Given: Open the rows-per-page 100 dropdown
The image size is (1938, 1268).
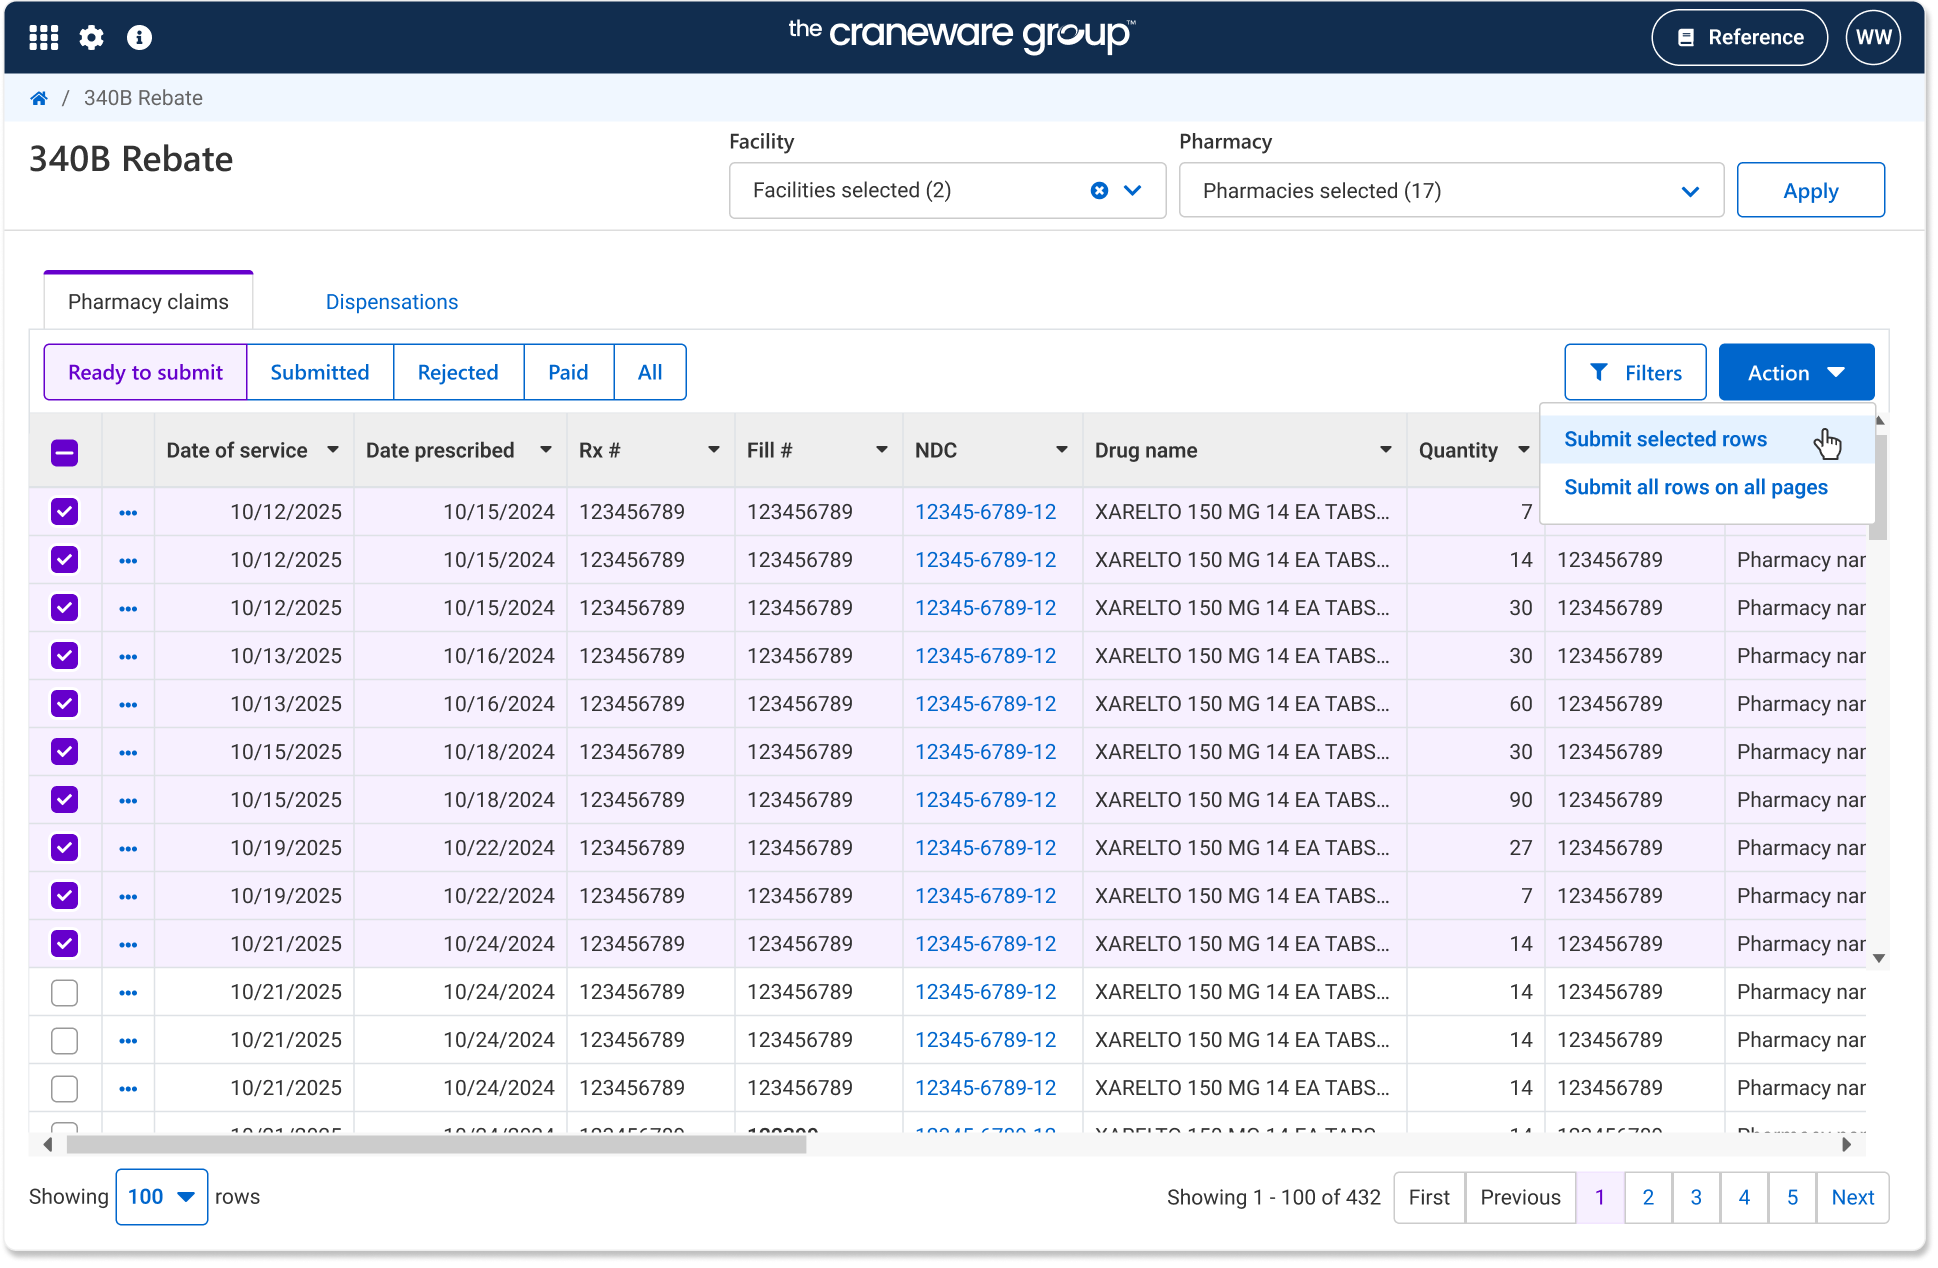Looking at the screenshot, I should click(162, 1197).
